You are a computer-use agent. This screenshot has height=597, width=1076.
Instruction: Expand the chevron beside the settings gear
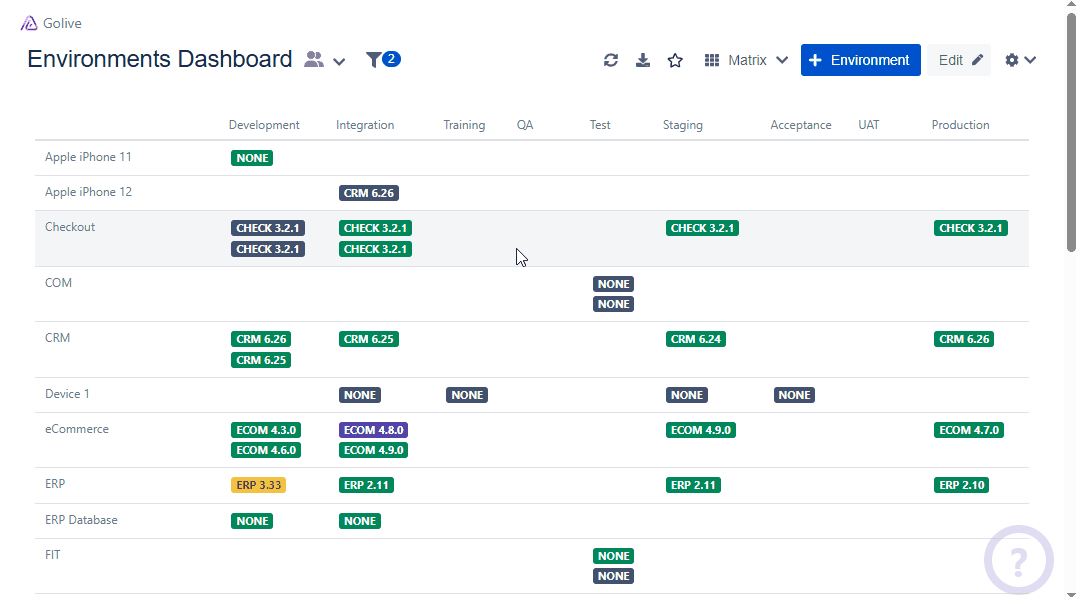1030,60
